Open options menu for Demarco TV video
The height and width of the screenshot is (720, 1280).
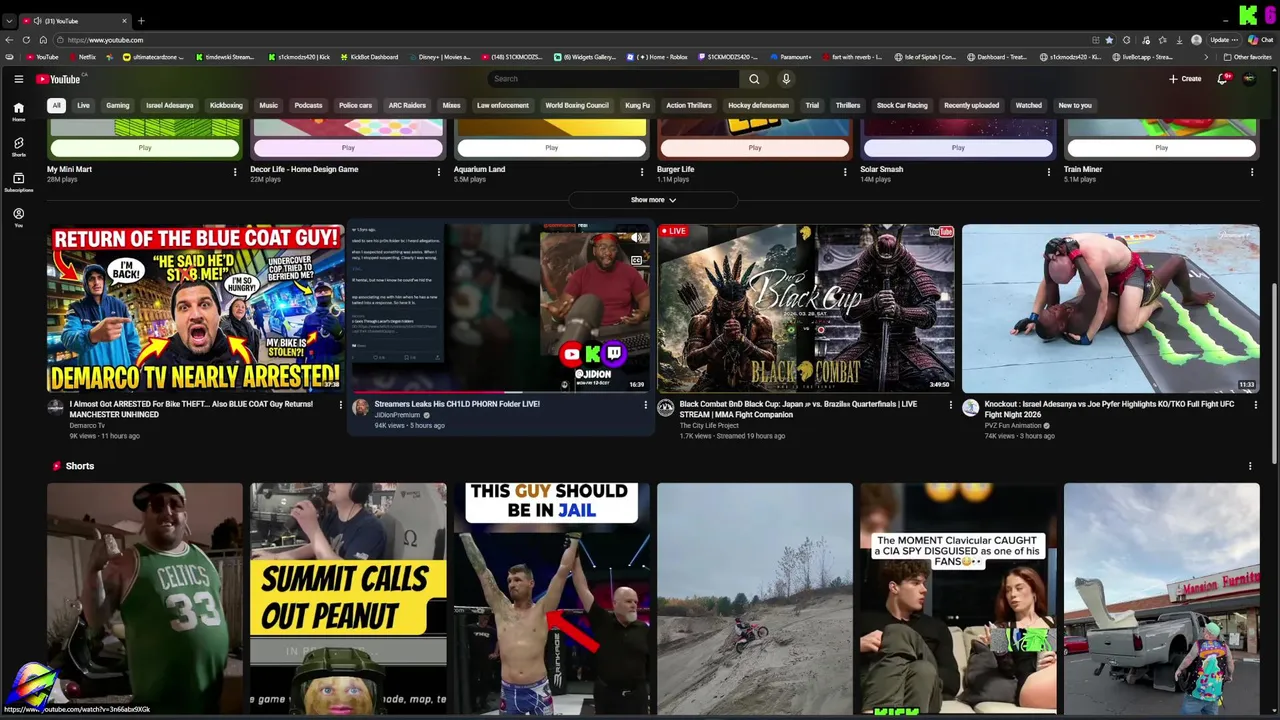click(x=340, y=405)
